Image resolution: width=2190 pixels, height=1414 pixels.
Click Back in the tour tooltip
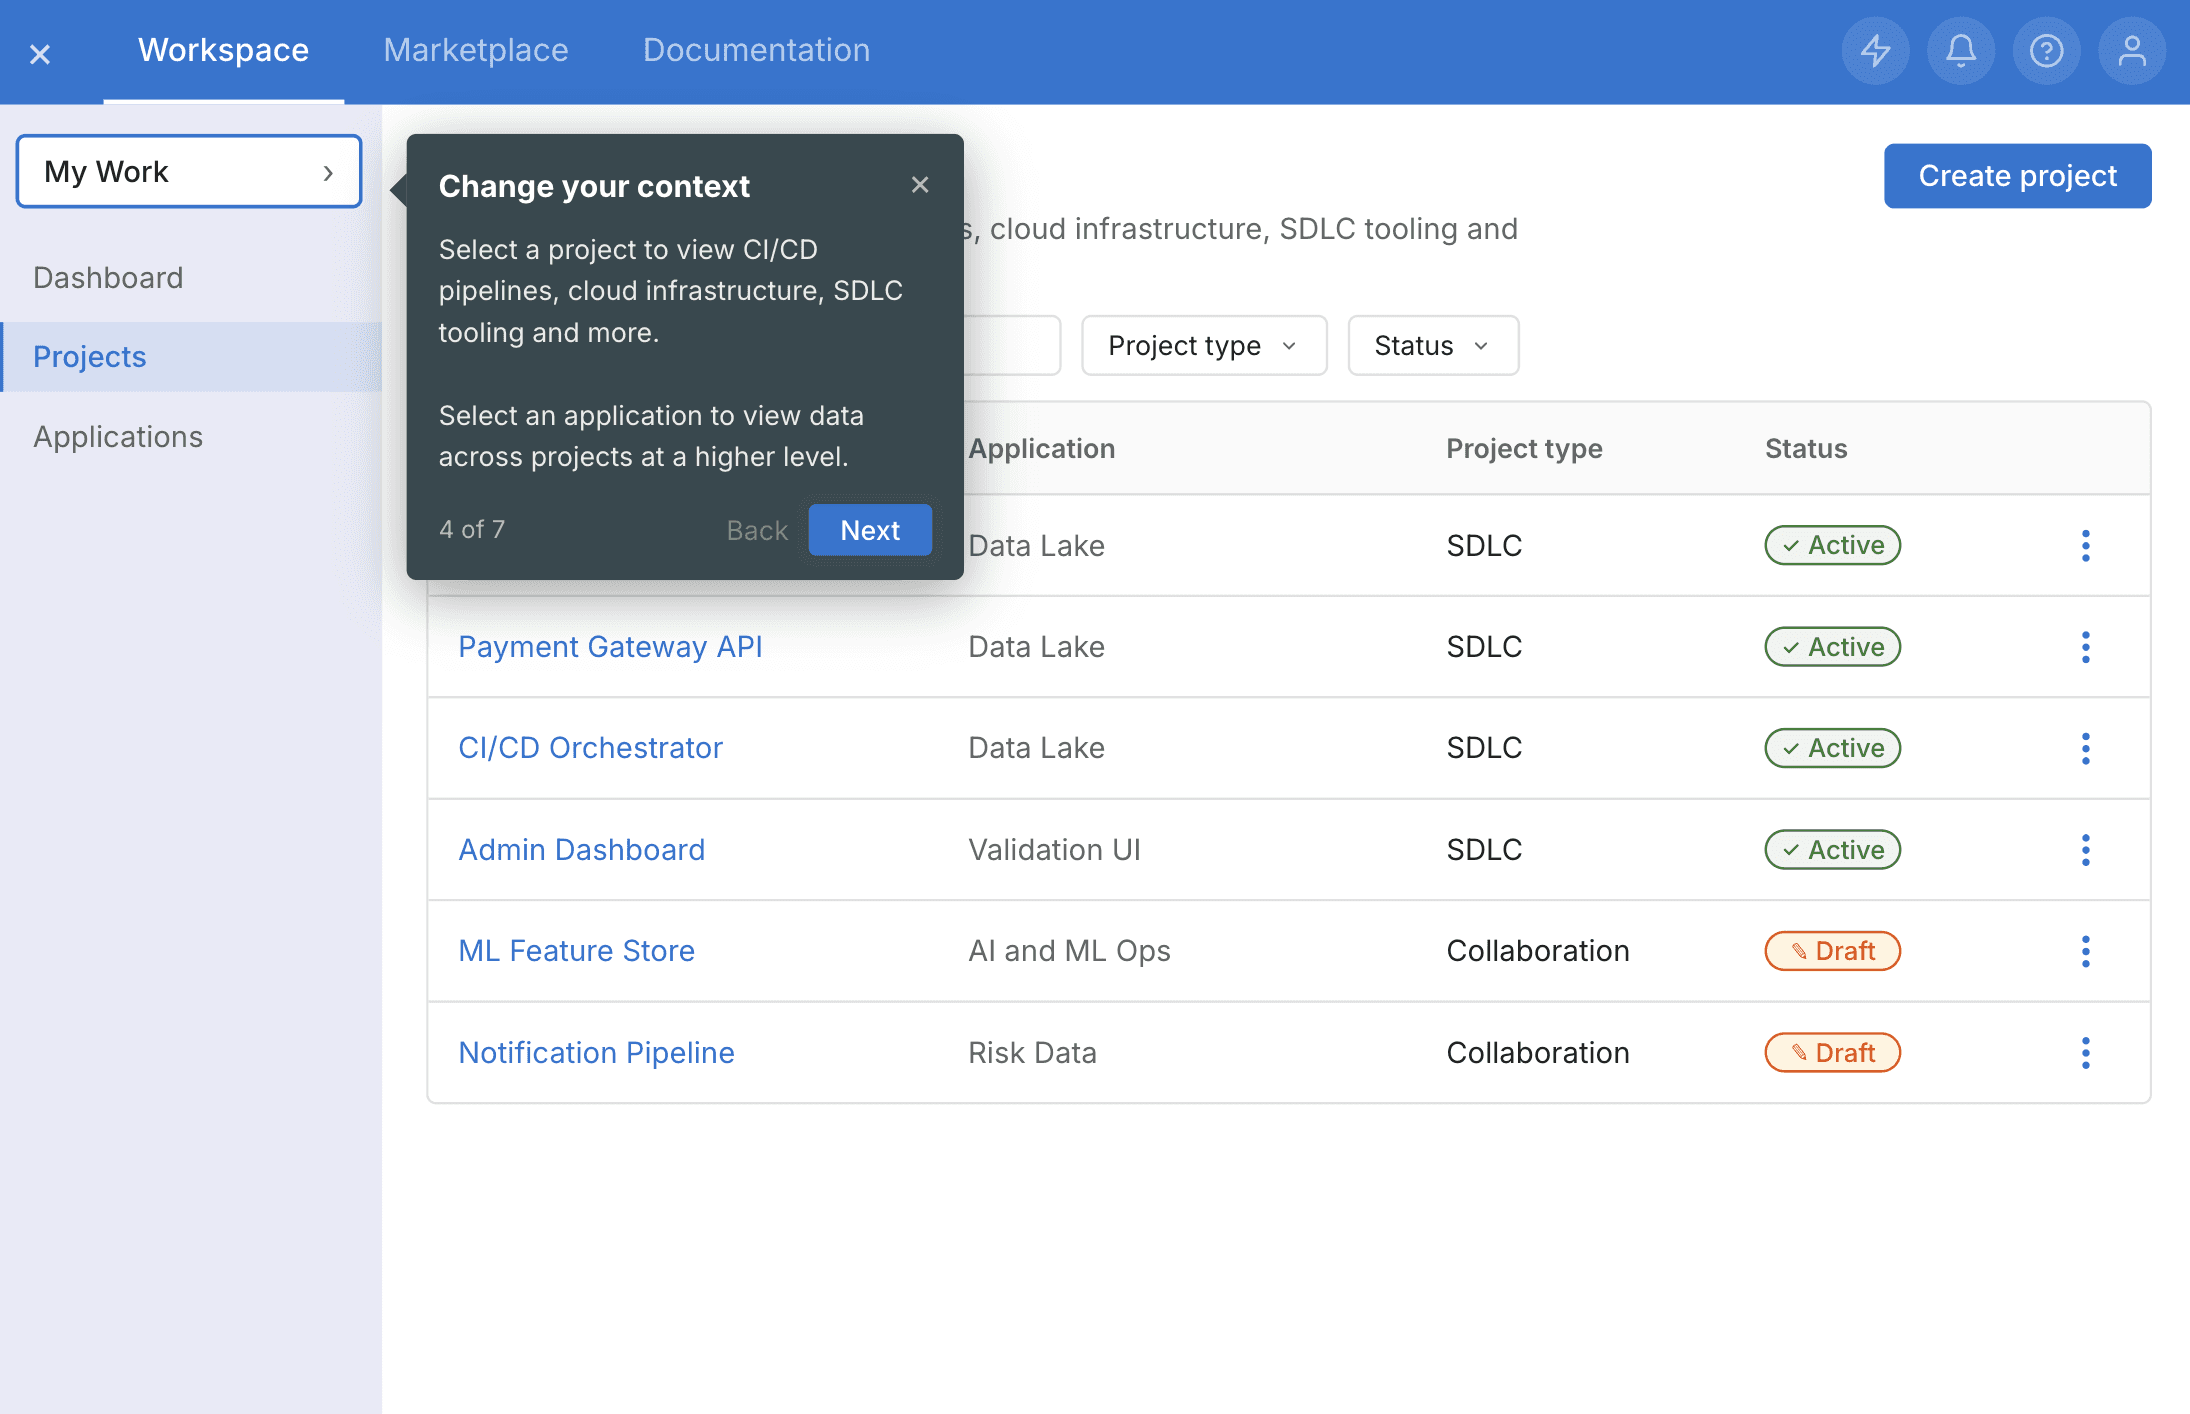click(x=757, y=530)
